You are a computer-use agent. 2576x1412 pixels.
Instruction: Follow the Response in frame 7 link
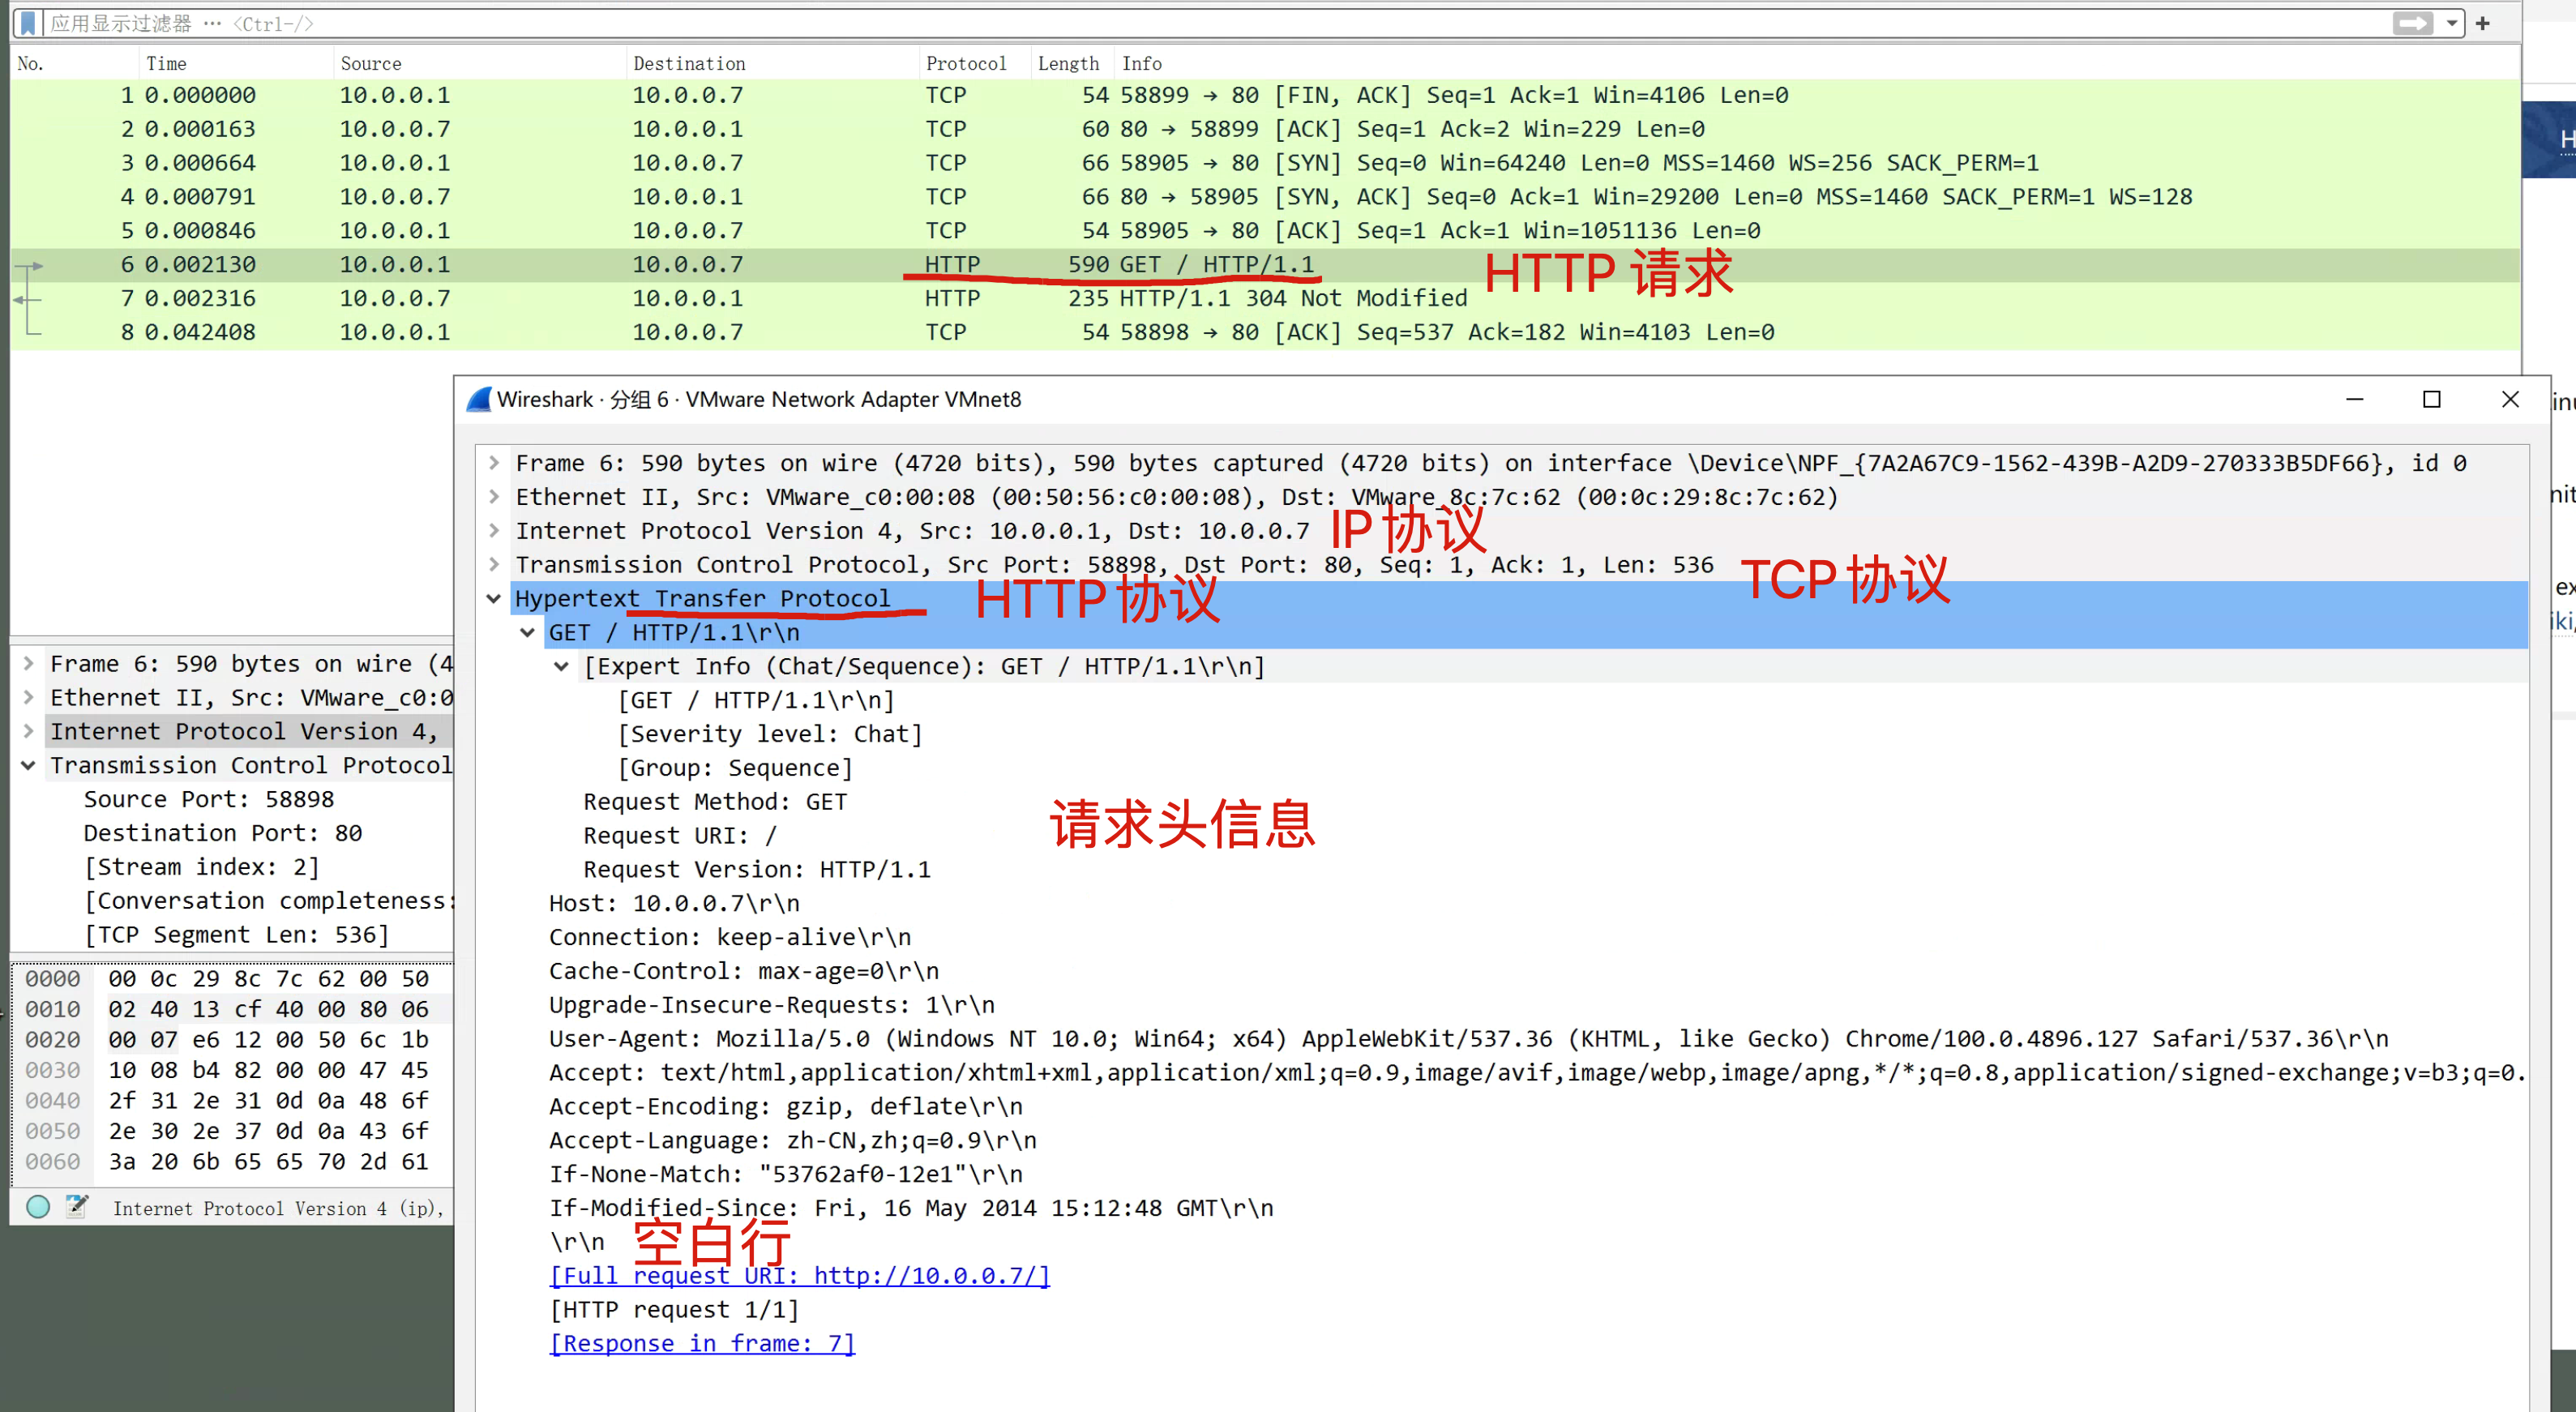[x=702, y=1343]
